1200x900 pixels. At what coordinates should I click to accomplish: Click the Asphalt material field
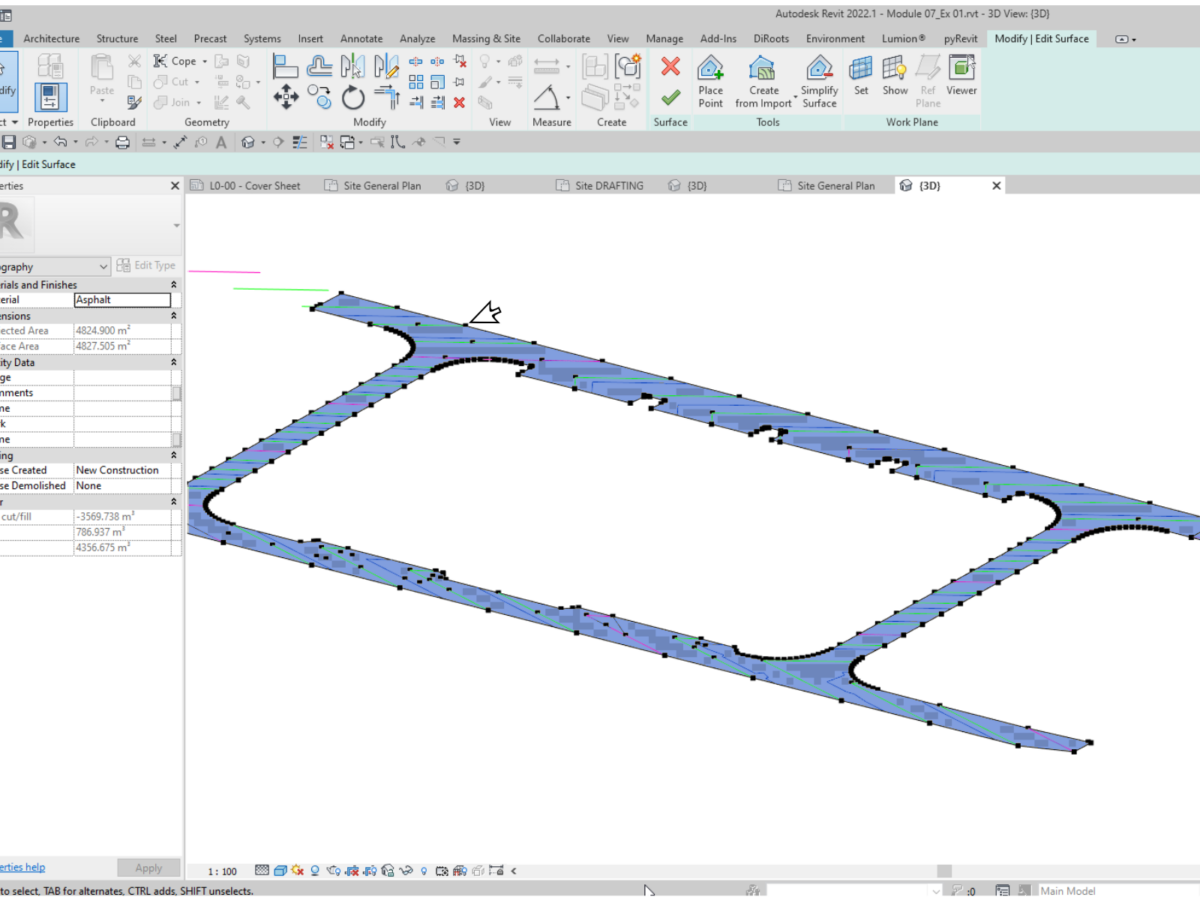(x=122, y=300)
